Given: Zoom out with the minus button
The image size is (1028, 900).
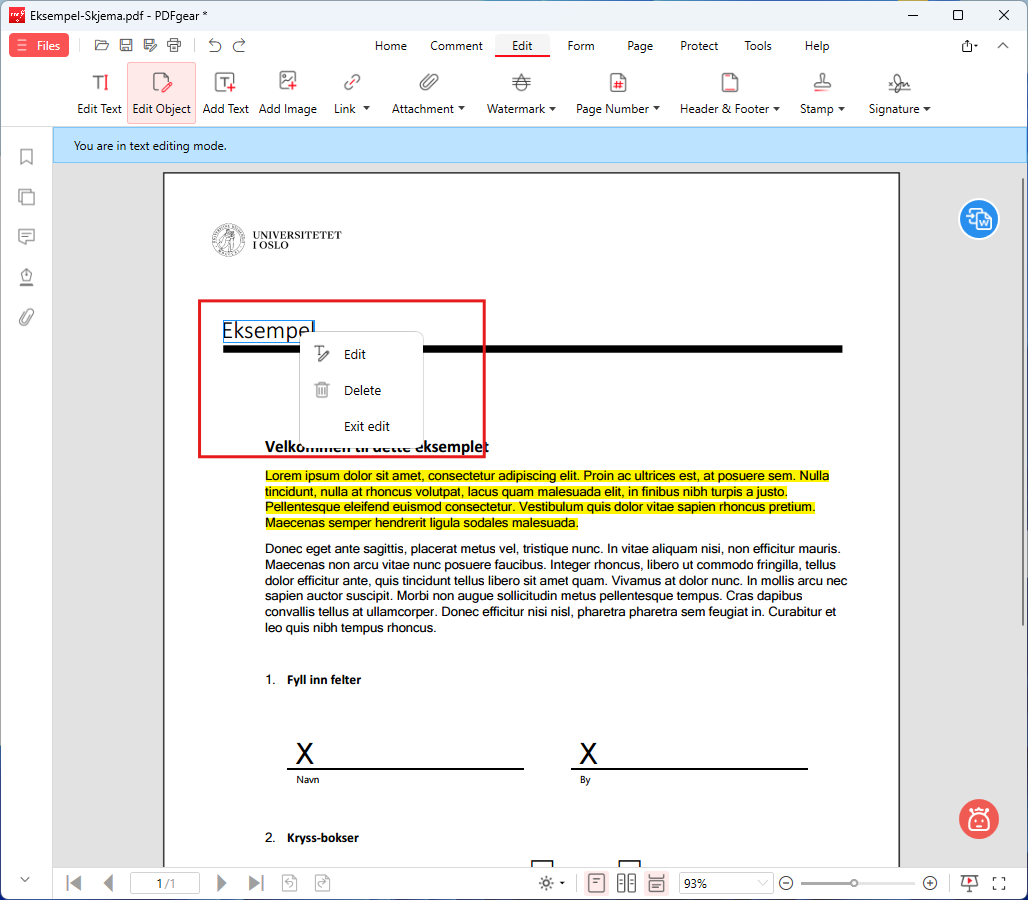Looking at the screenshot, I should coord(786,884).
